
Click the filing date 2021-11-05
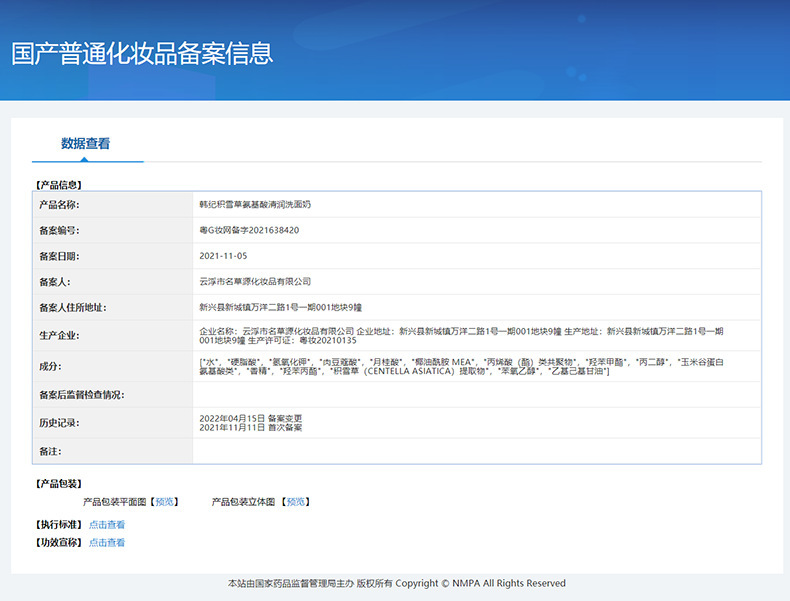coord(222,256)
